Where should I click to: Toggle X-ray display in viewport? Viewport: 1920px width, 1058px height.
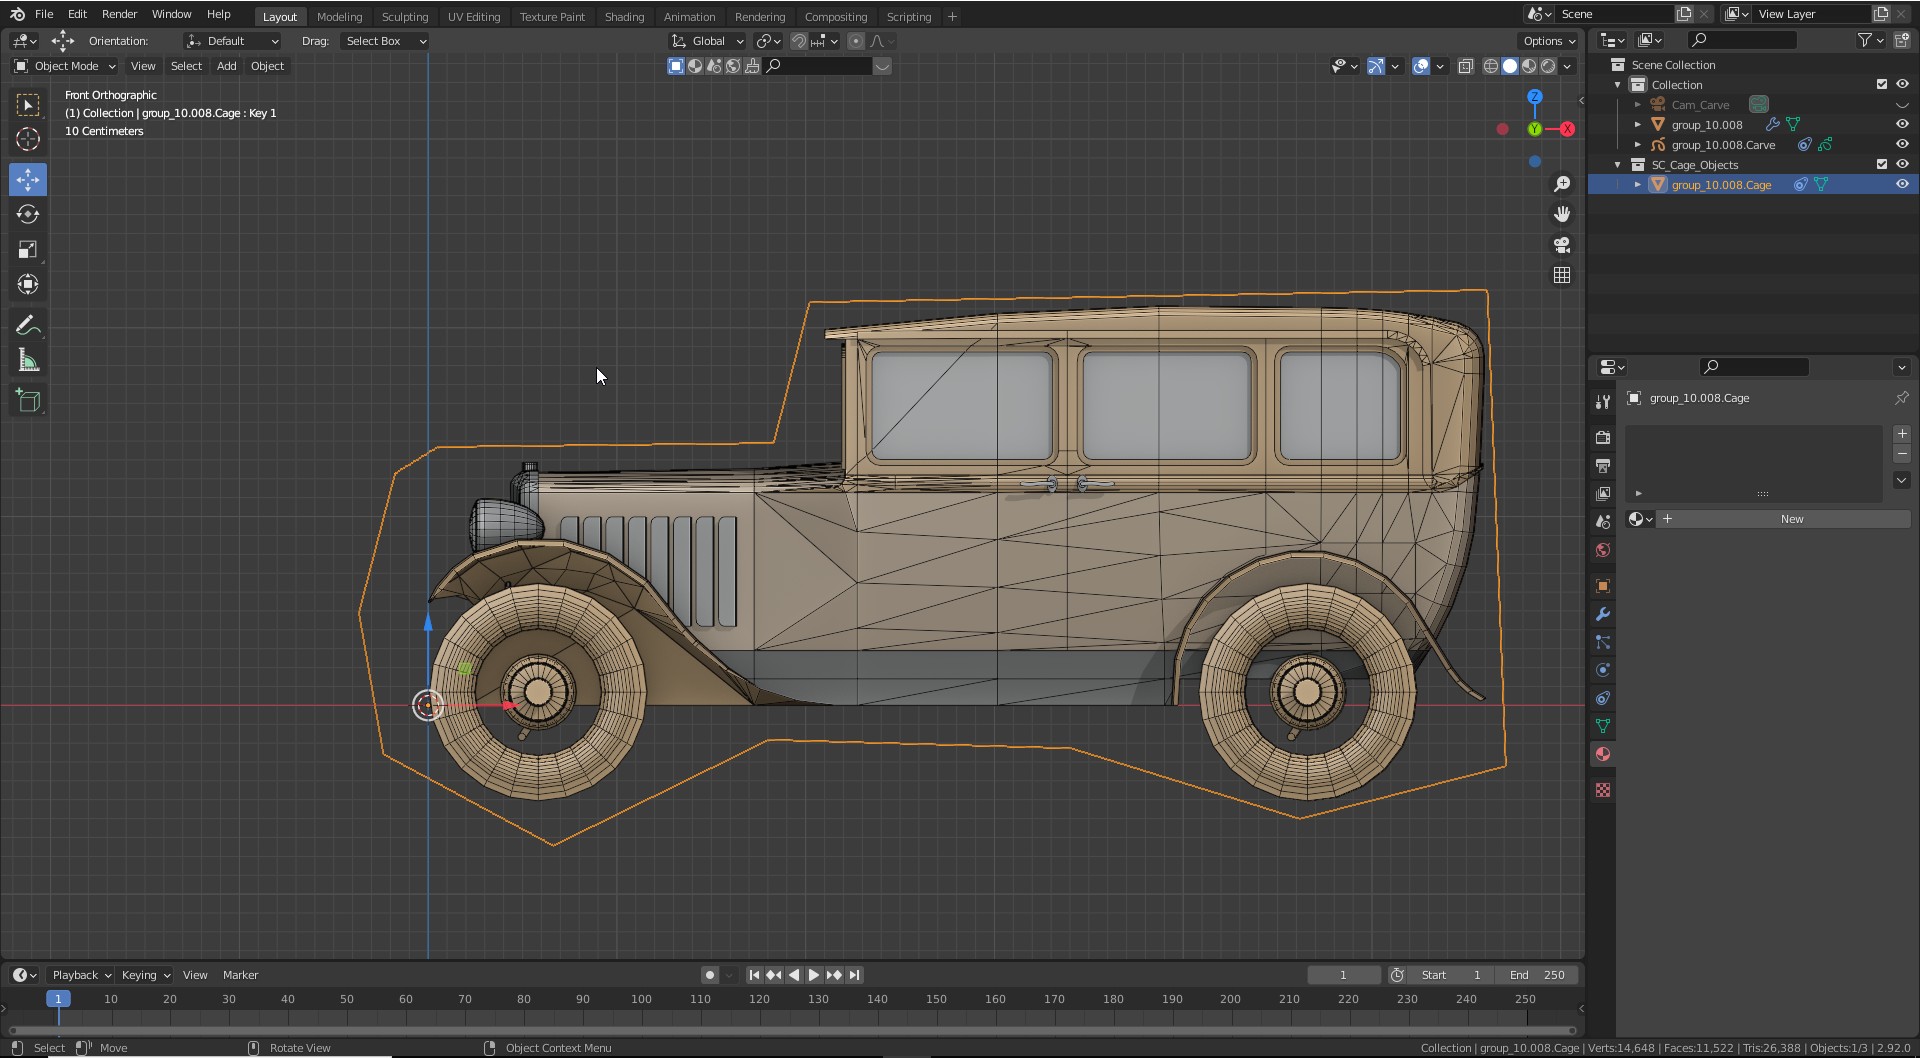[1465, 66]
